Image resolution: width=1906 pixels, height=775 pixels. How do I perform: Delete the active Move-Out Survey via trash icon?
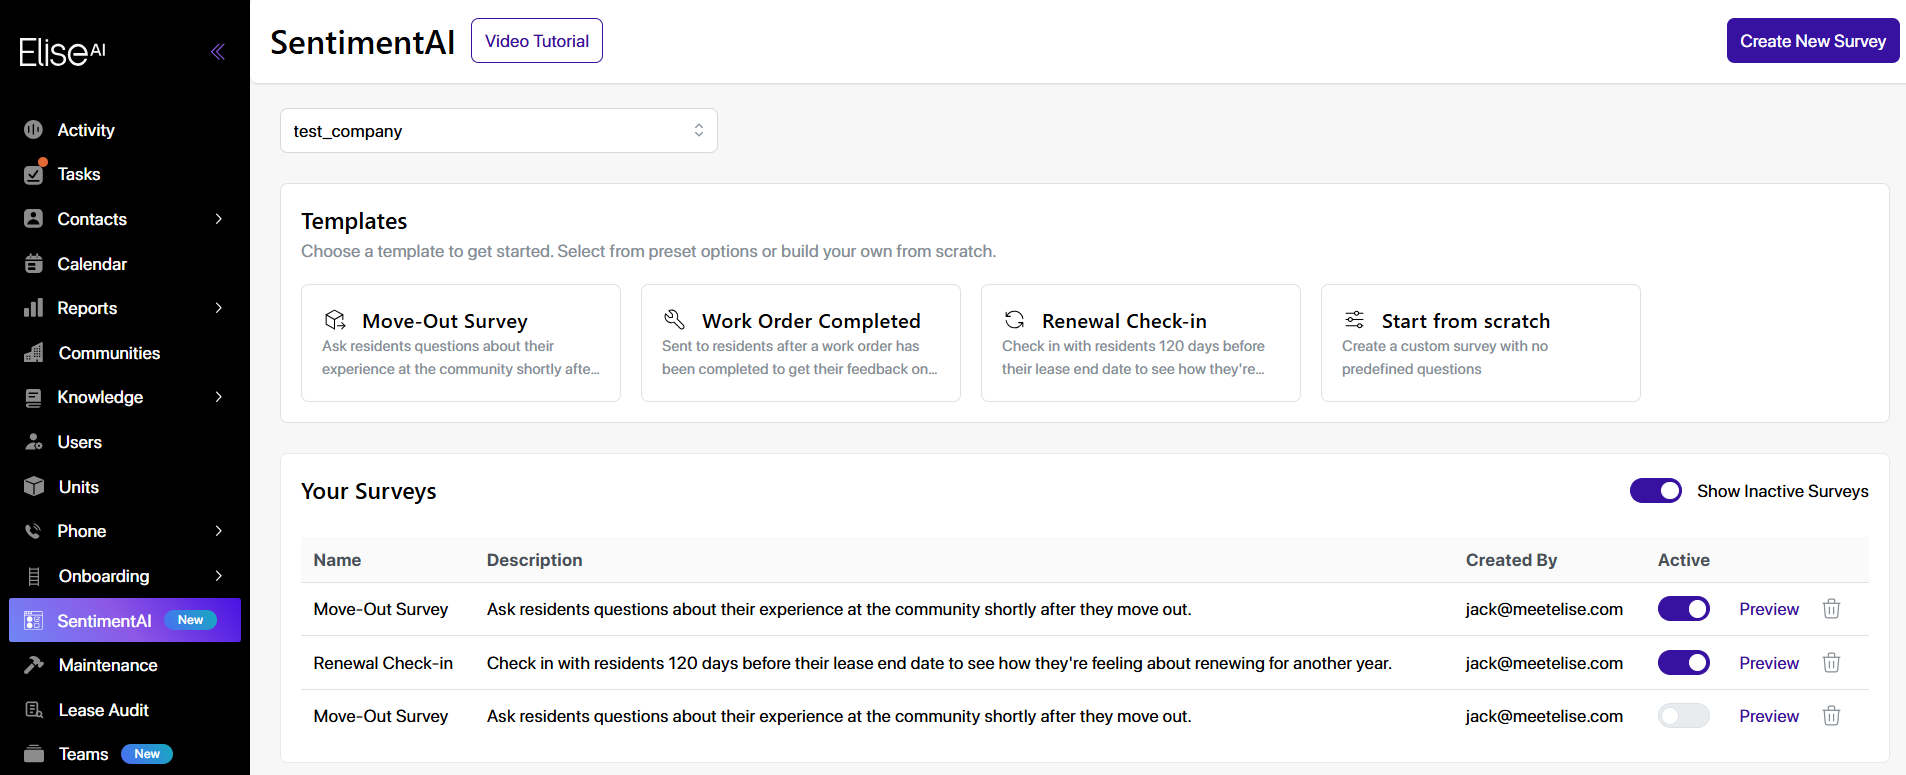click(1831, 609)
